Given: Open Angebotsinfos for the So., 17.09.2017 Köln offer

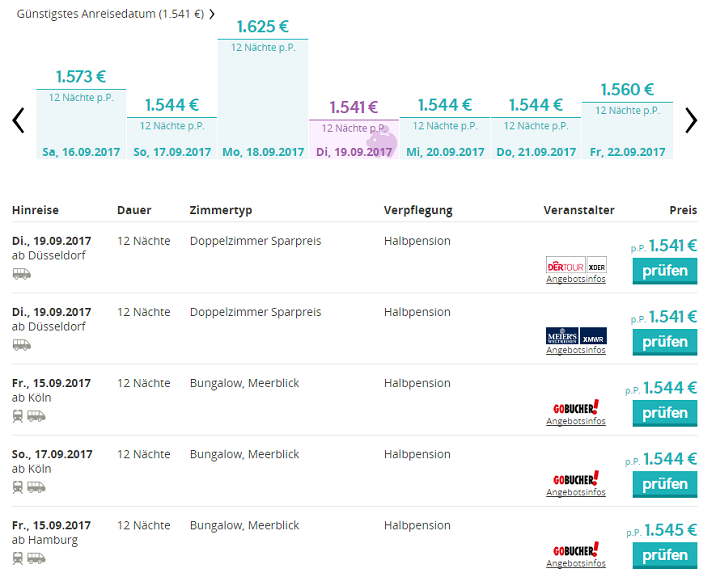Looking at the screenshot, I should (x=576, y=492).
